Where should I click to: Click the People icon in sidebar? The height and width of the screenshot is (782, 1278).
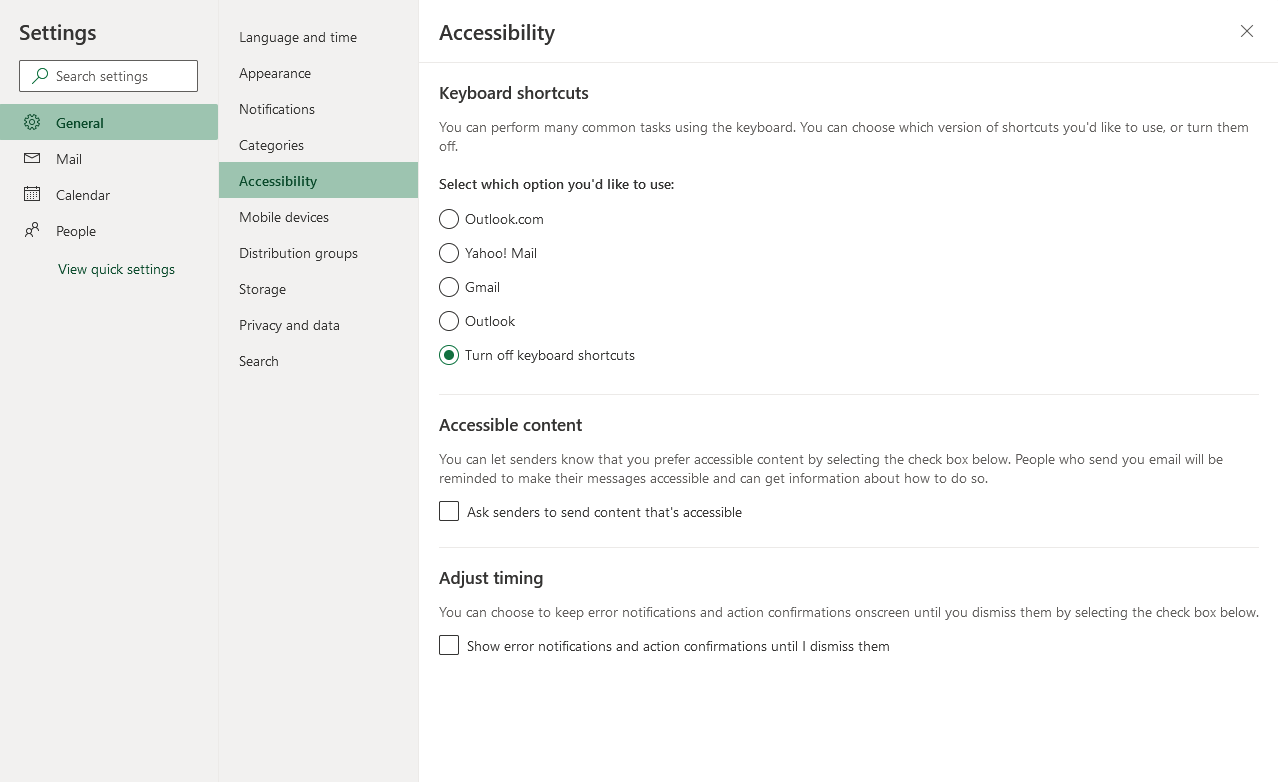[x=32, y=230]
